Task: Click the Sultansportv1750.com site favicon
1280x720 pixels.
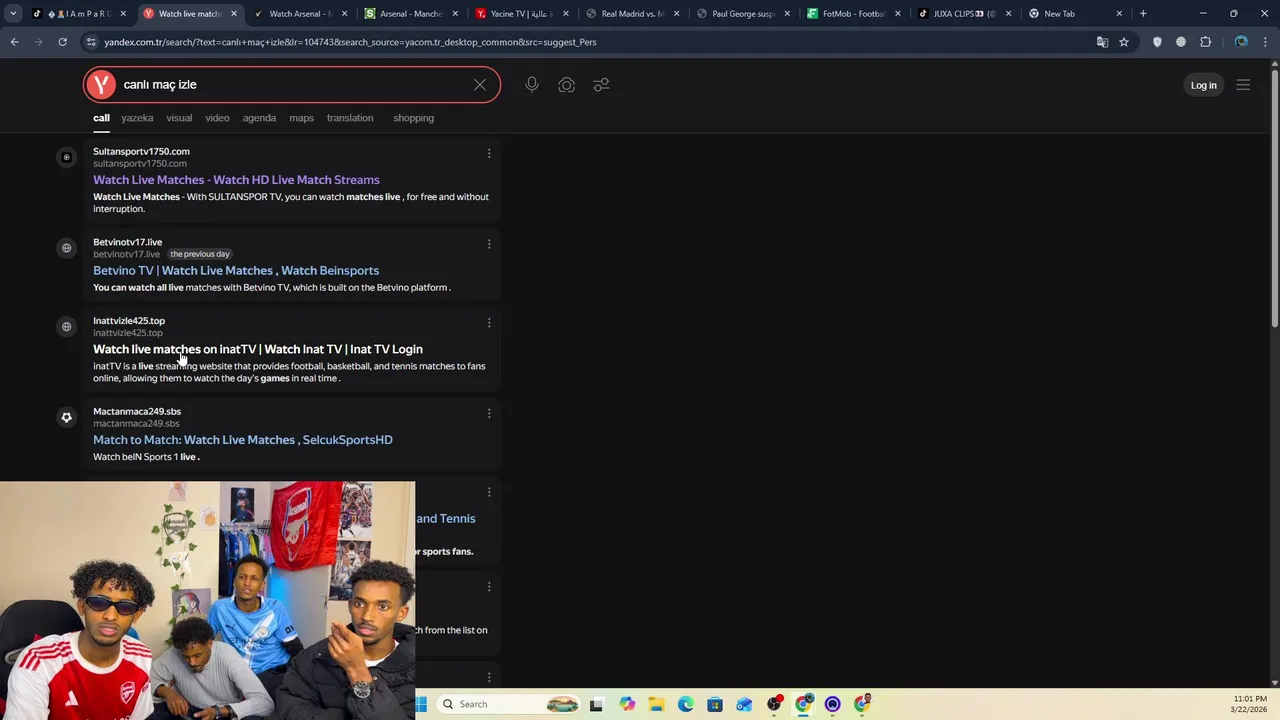Action: click(x=66, y=157)
